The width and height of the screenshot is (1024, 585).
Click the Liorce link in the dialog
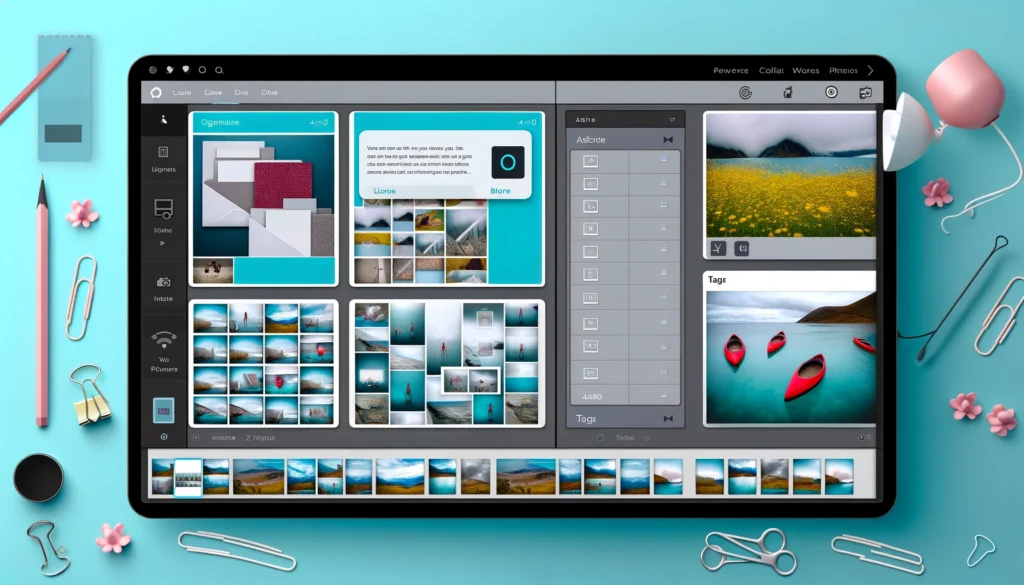[x=385, y=191]
